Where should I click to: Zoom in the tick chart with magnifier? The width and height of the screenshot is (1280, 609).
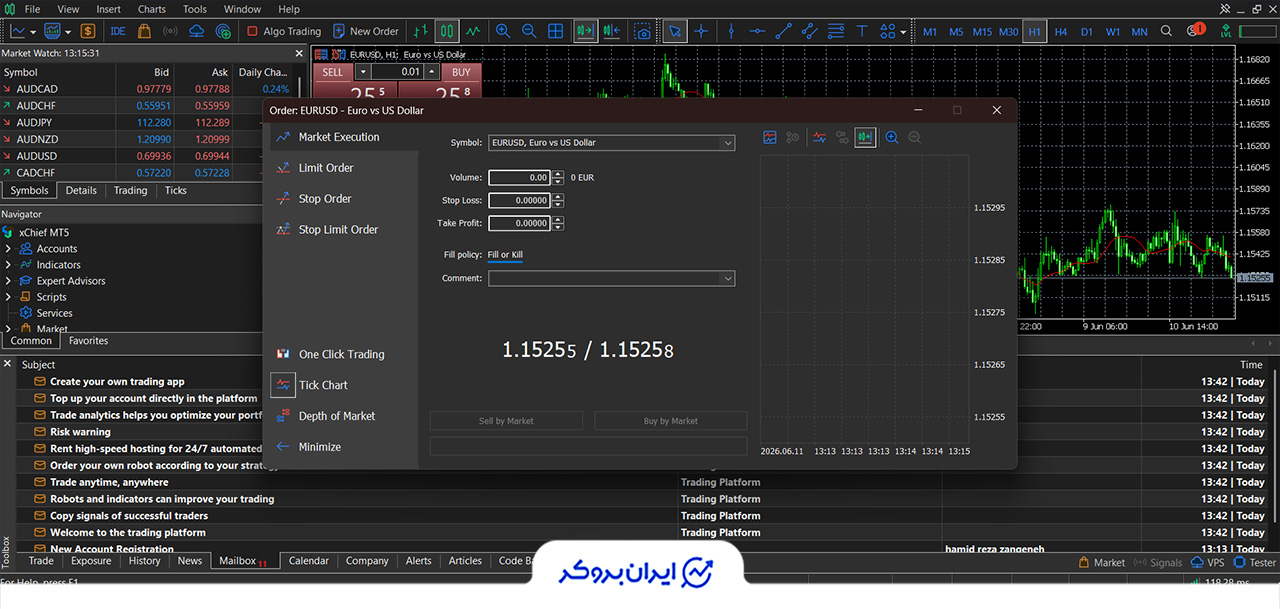(x=892, y=138)
